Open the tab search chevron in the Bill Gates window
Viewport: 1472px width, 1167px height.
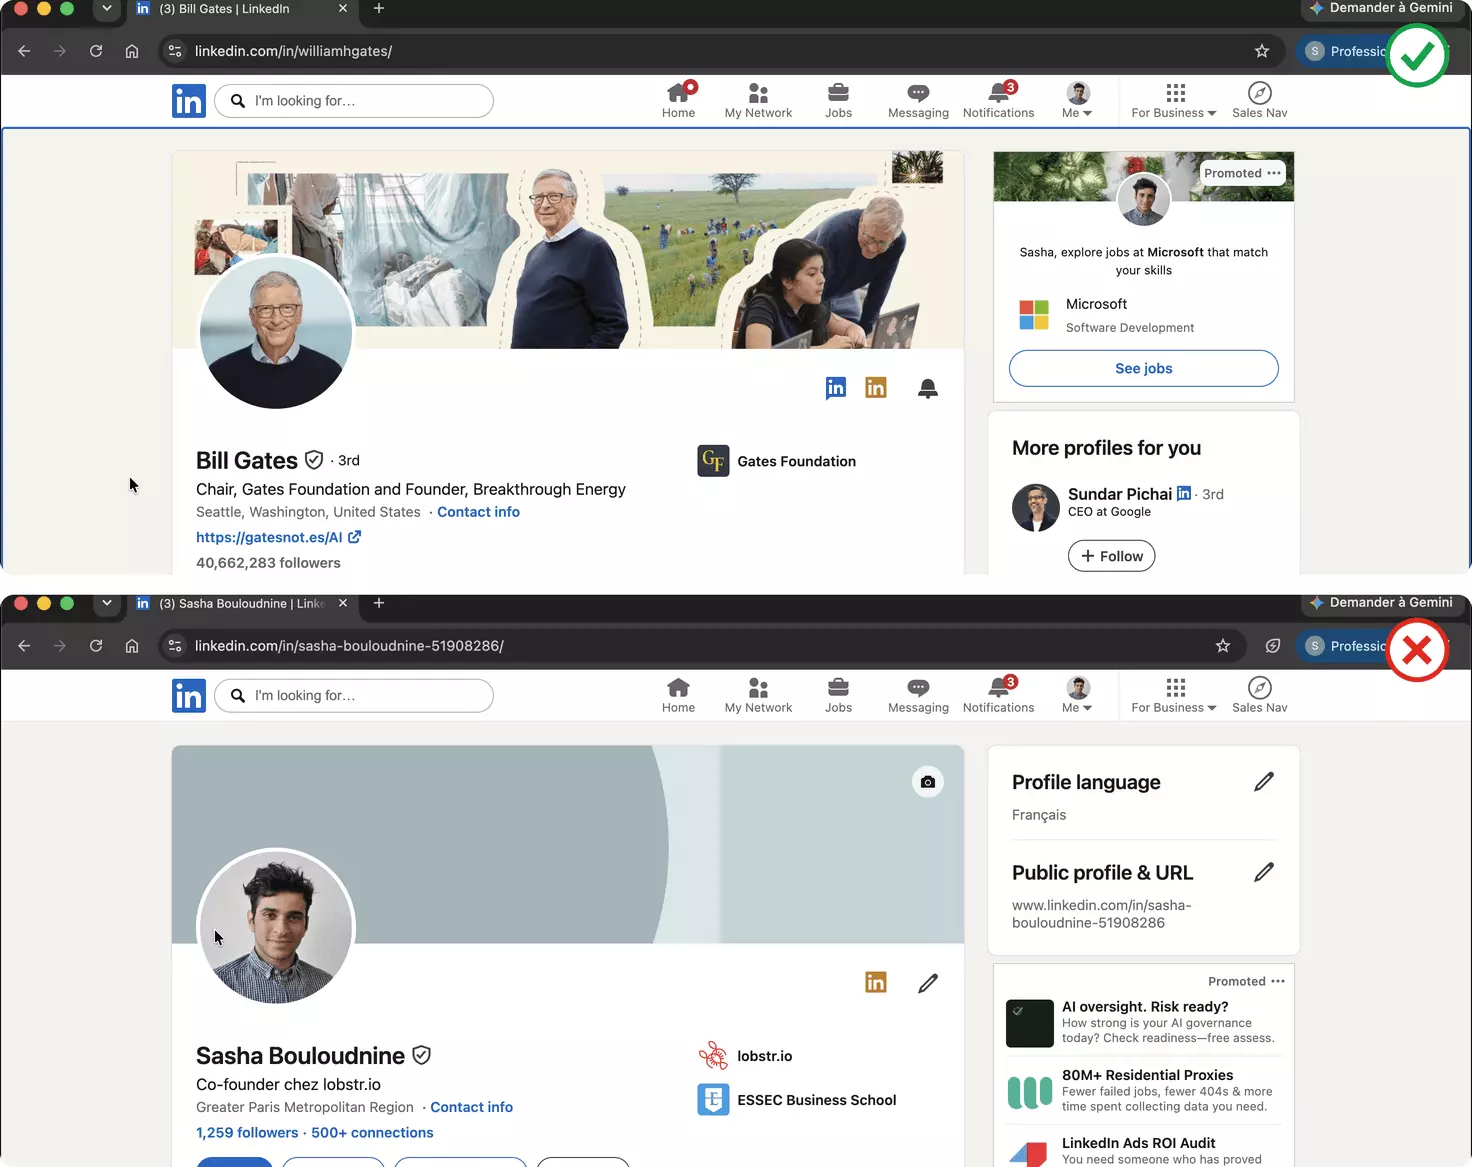pos(107,9)
